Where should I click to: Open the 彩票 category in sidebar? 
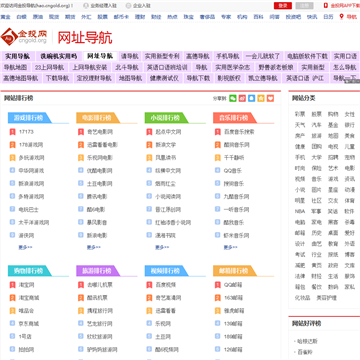[x=300, y=114]
